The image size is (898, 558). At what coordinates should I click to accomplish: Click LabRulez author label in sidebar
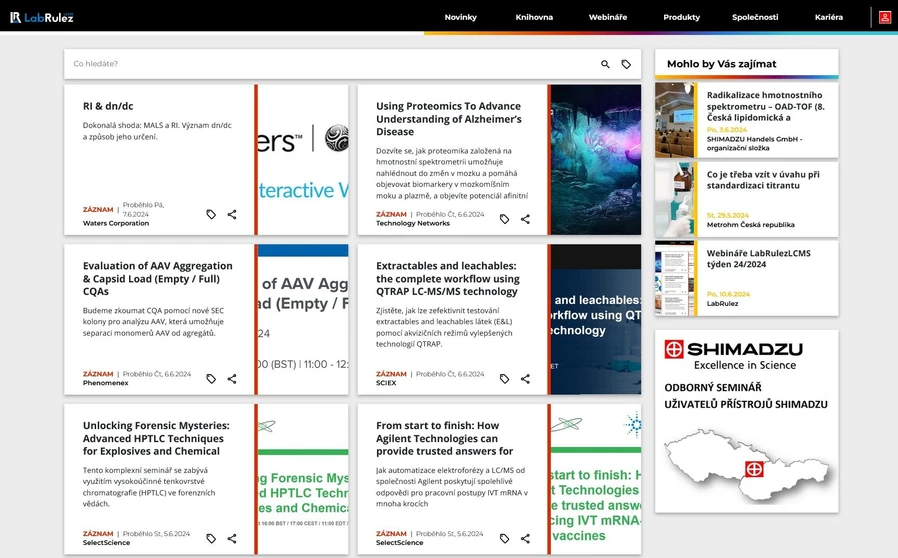pyautogui.click(x=722, y=303)
